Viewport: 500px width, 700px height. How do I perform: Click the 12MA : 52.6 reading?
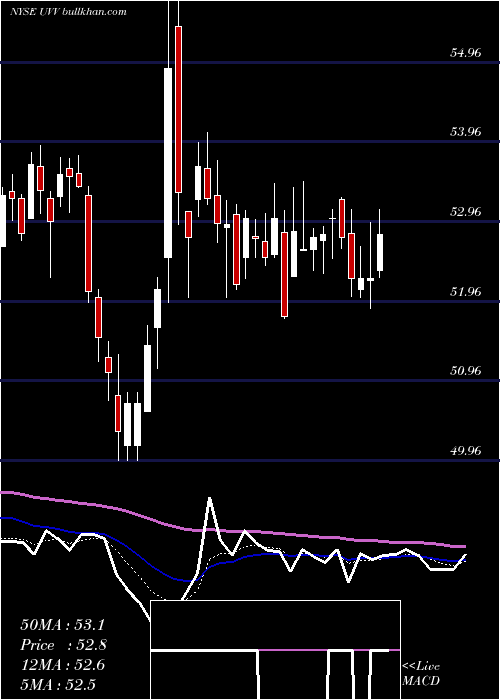[x=62, y=665]
